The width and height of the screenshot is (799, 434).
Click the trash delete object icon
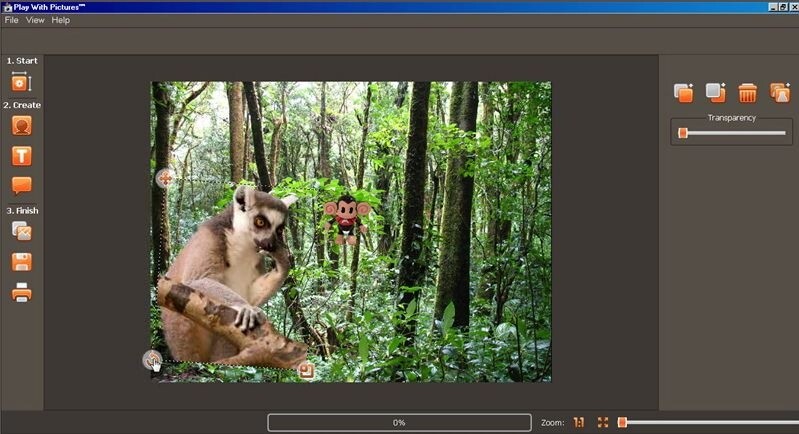tap(748, 93)
